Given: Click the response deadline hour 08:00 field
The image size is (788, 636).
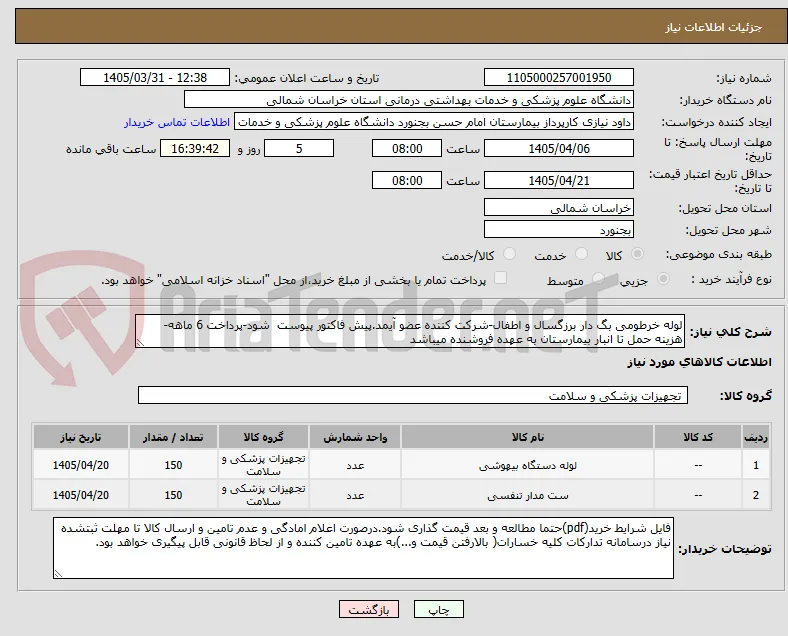Looking at the screenshot, I should [407, 149].
